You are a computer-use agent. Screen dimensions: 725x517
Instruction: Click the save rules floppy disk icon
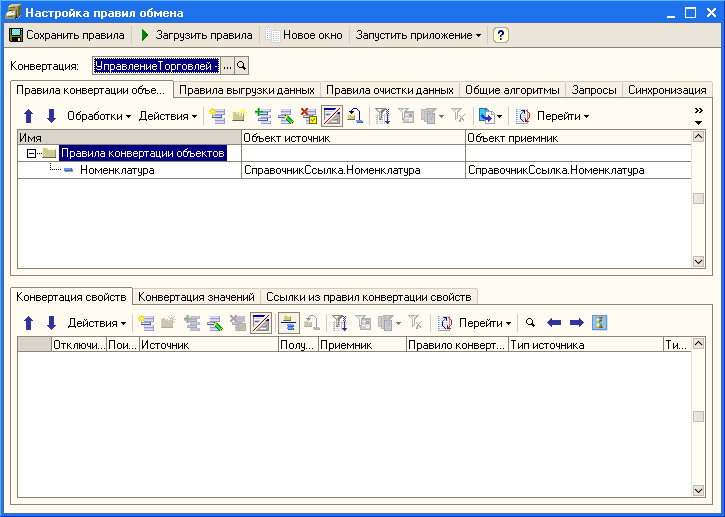16,35
